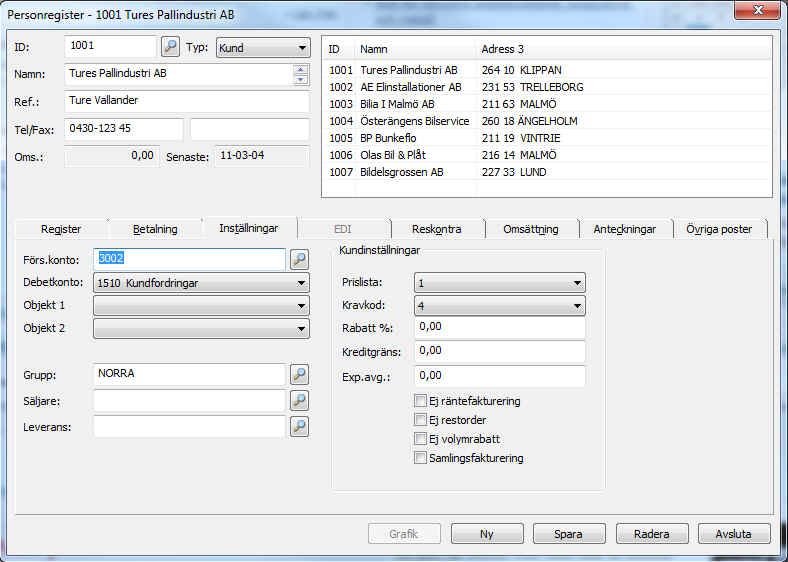Click the Leverans lookup magnifier icon
The image size is (788, 562).
coord(299,427)
